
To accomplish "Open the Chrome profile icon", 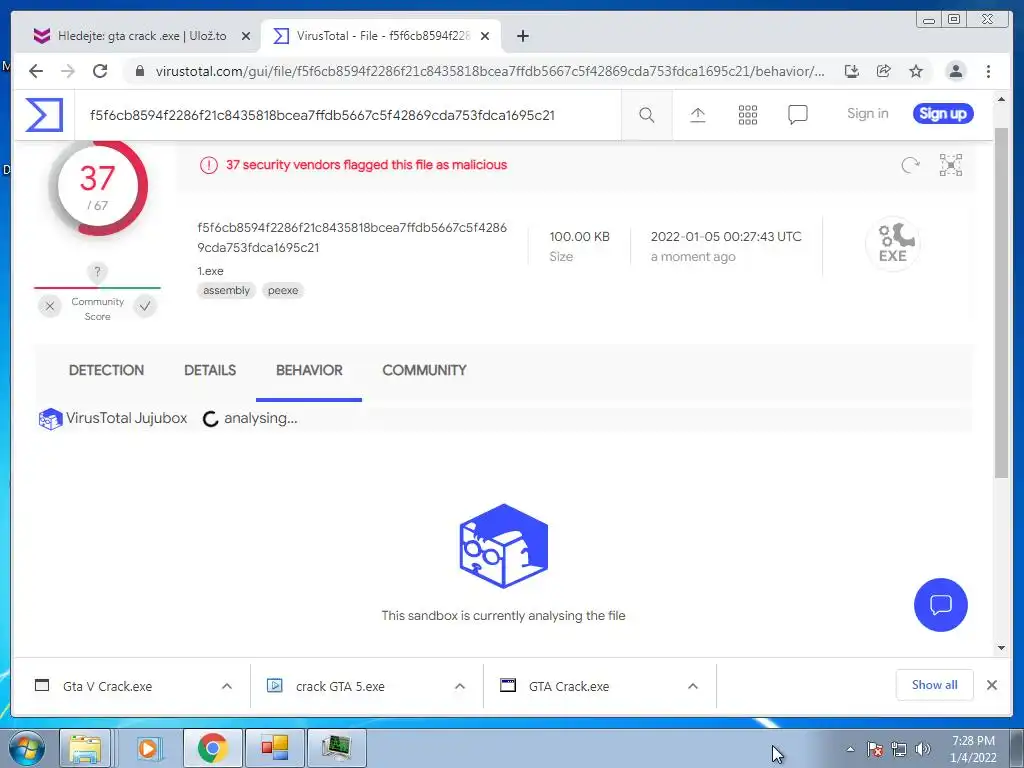I will (x=955, y=71).
